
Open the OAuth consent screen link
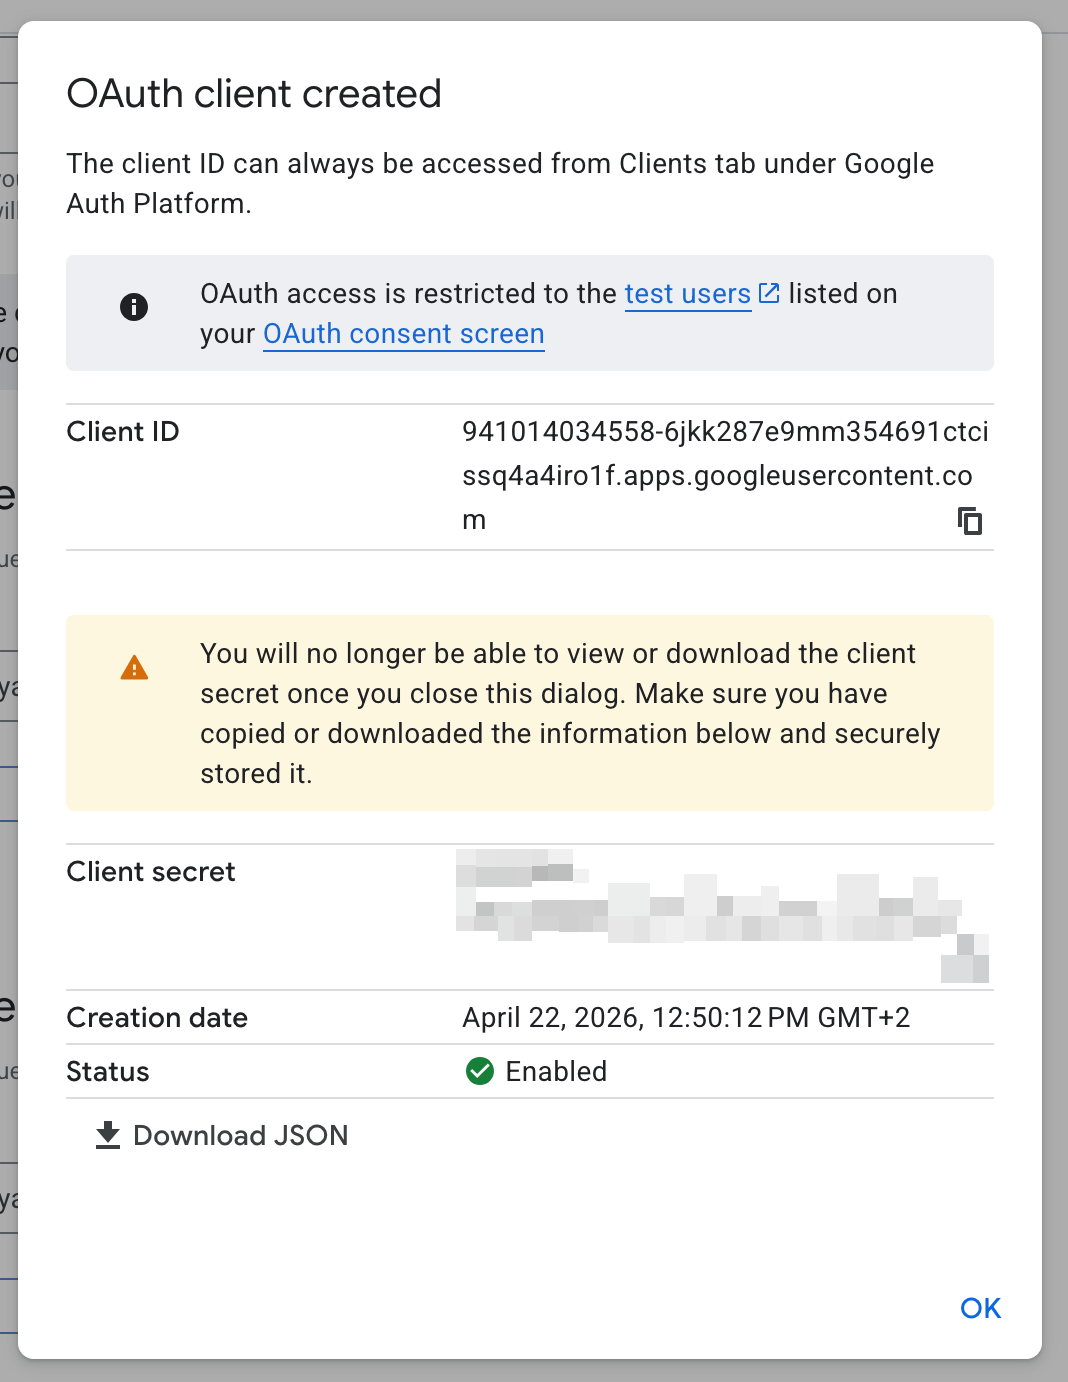tap(403, 334)
